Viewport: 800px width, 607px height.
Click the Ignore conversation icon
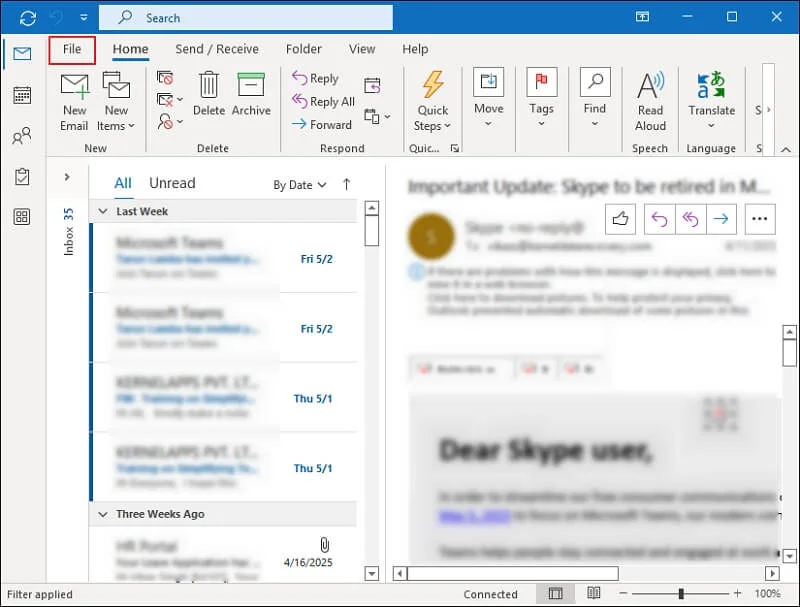coord(165,78)
